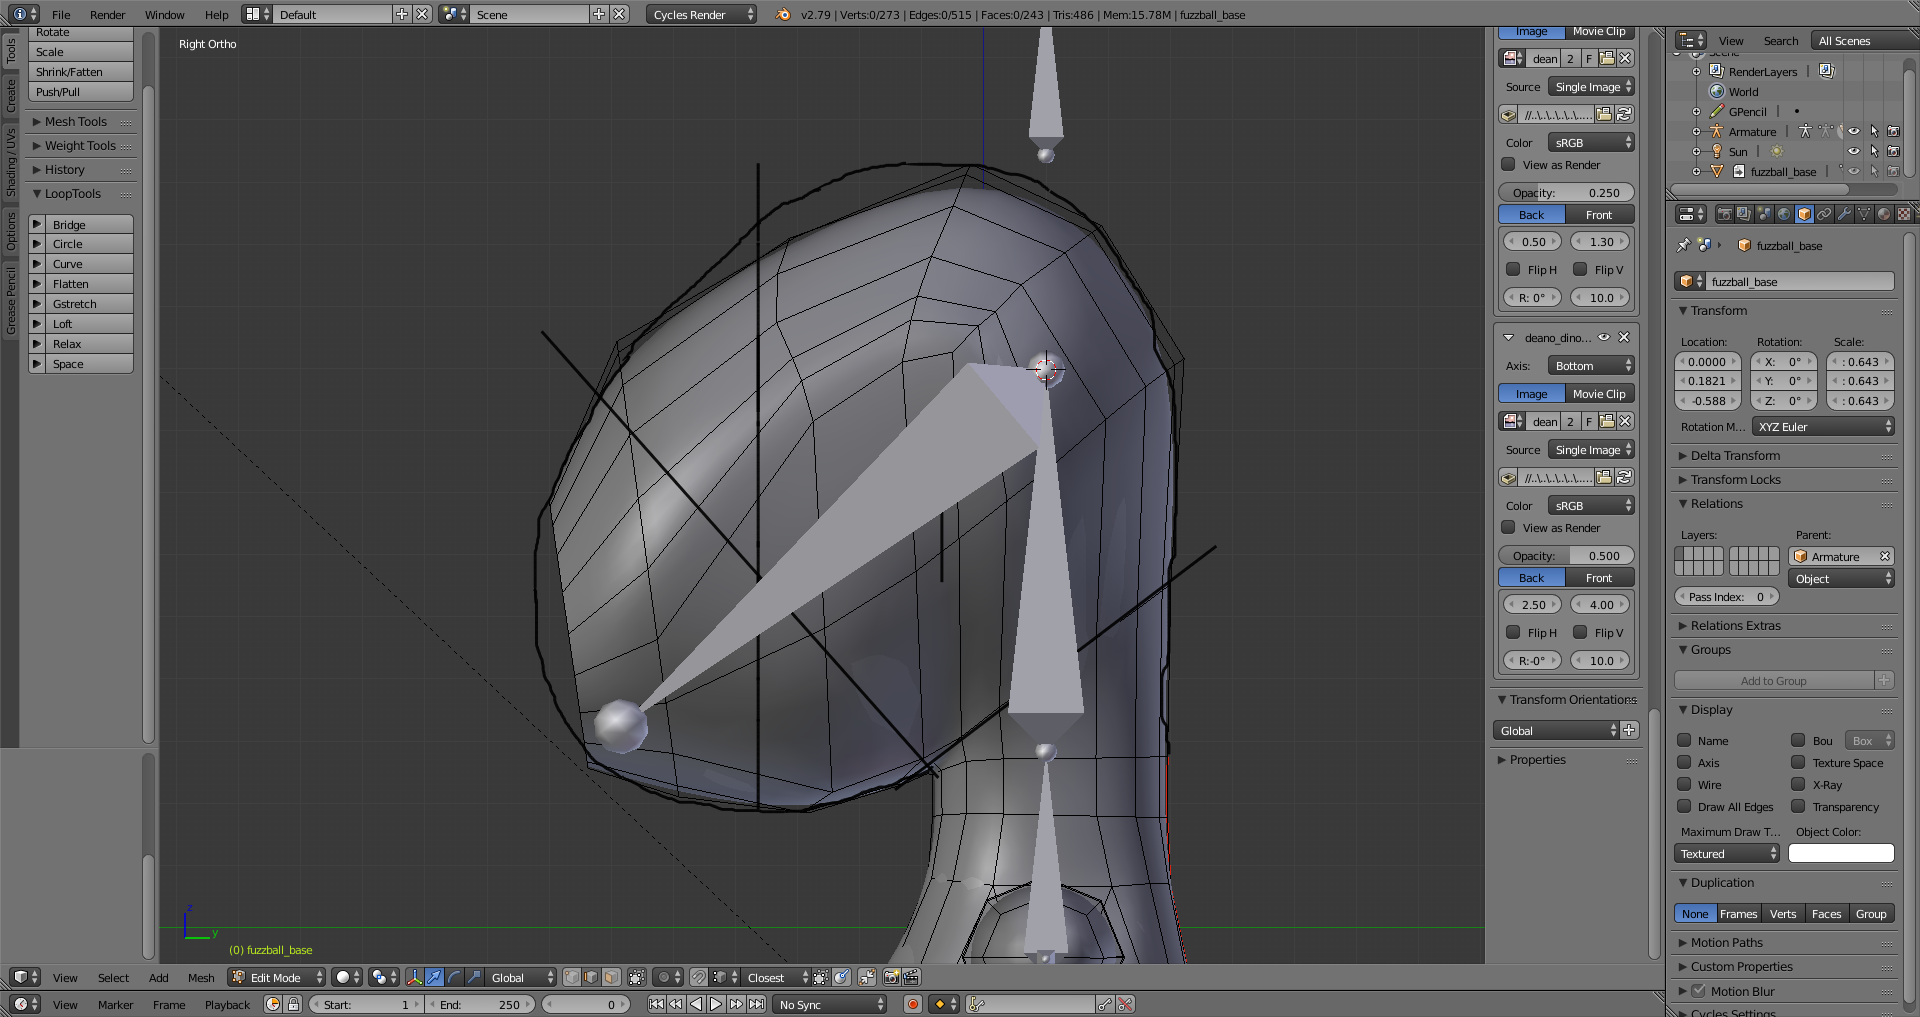Click the Shrink/Fatten button

[81, 71]
